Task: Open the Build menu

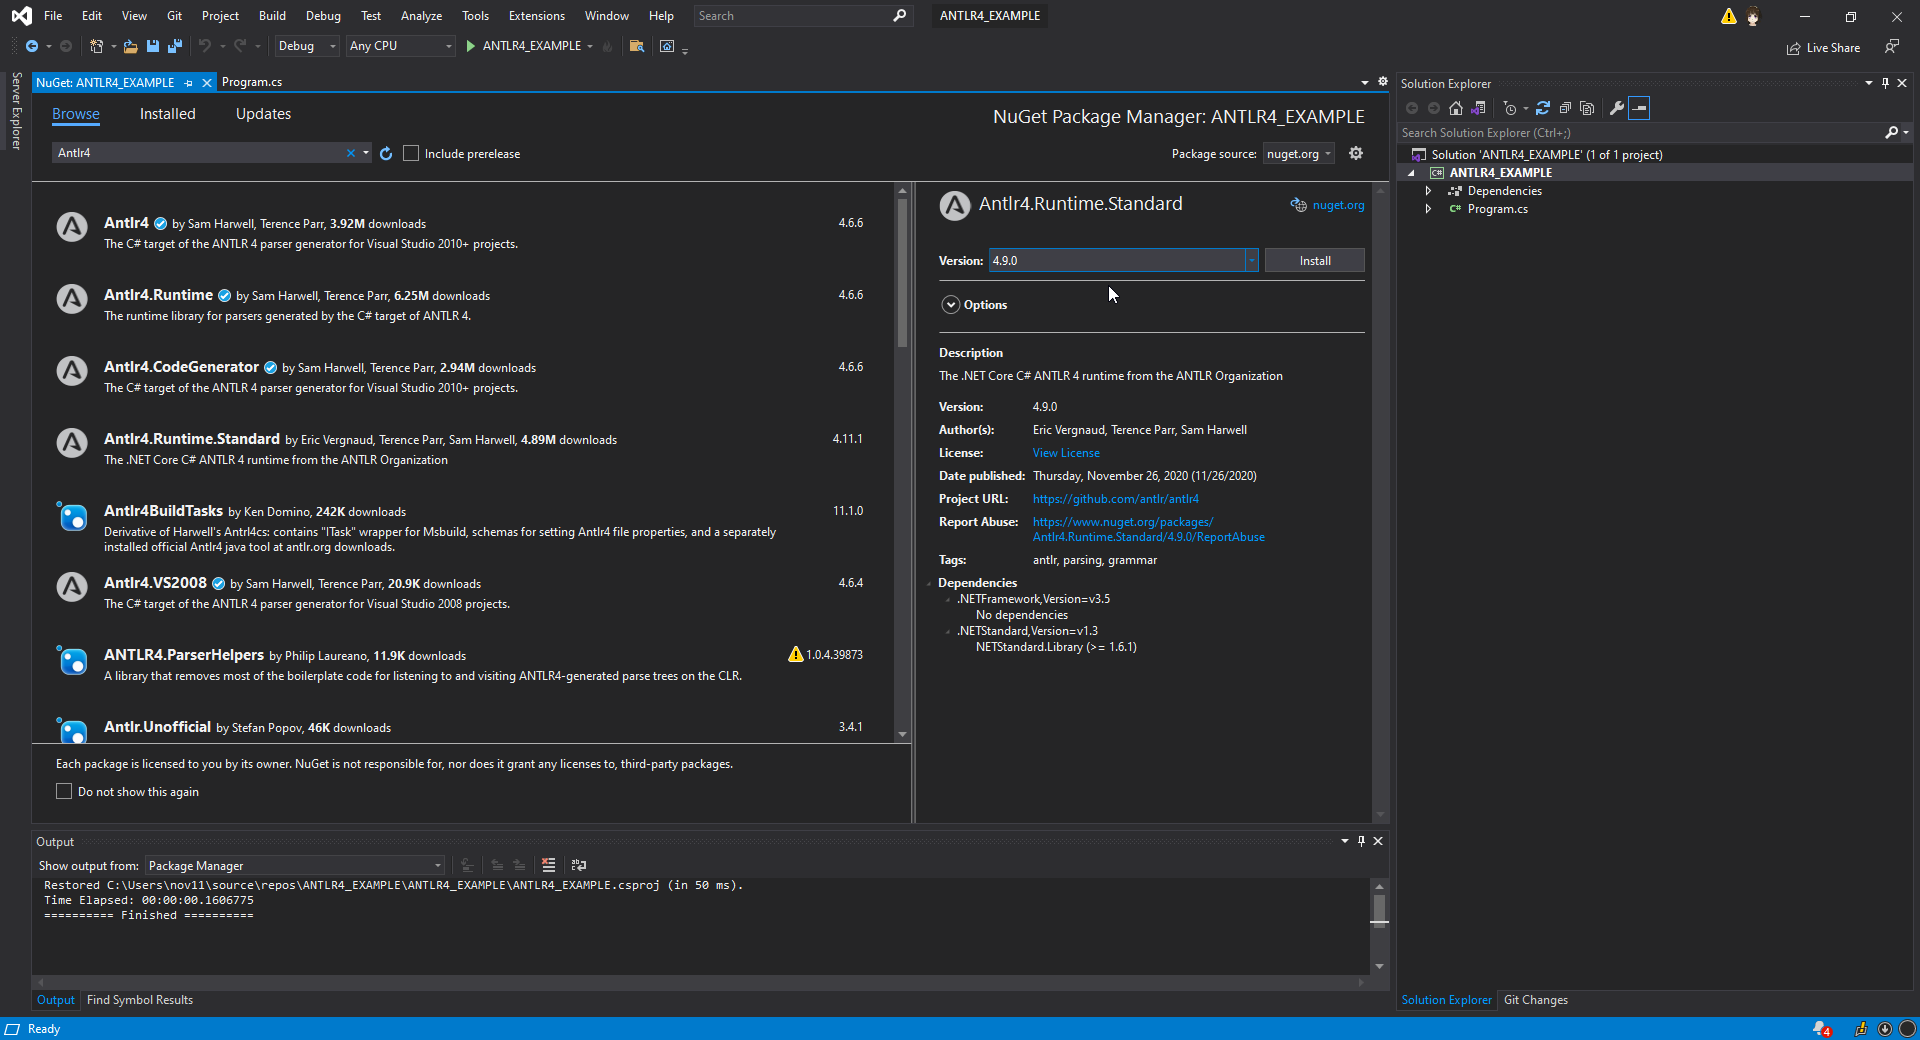Action: [272, 16]
